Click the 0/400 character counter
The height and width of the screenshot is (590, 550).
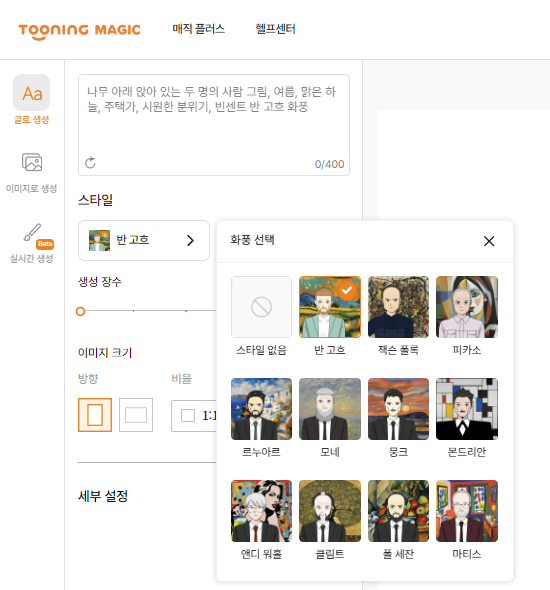click(330, 164)
